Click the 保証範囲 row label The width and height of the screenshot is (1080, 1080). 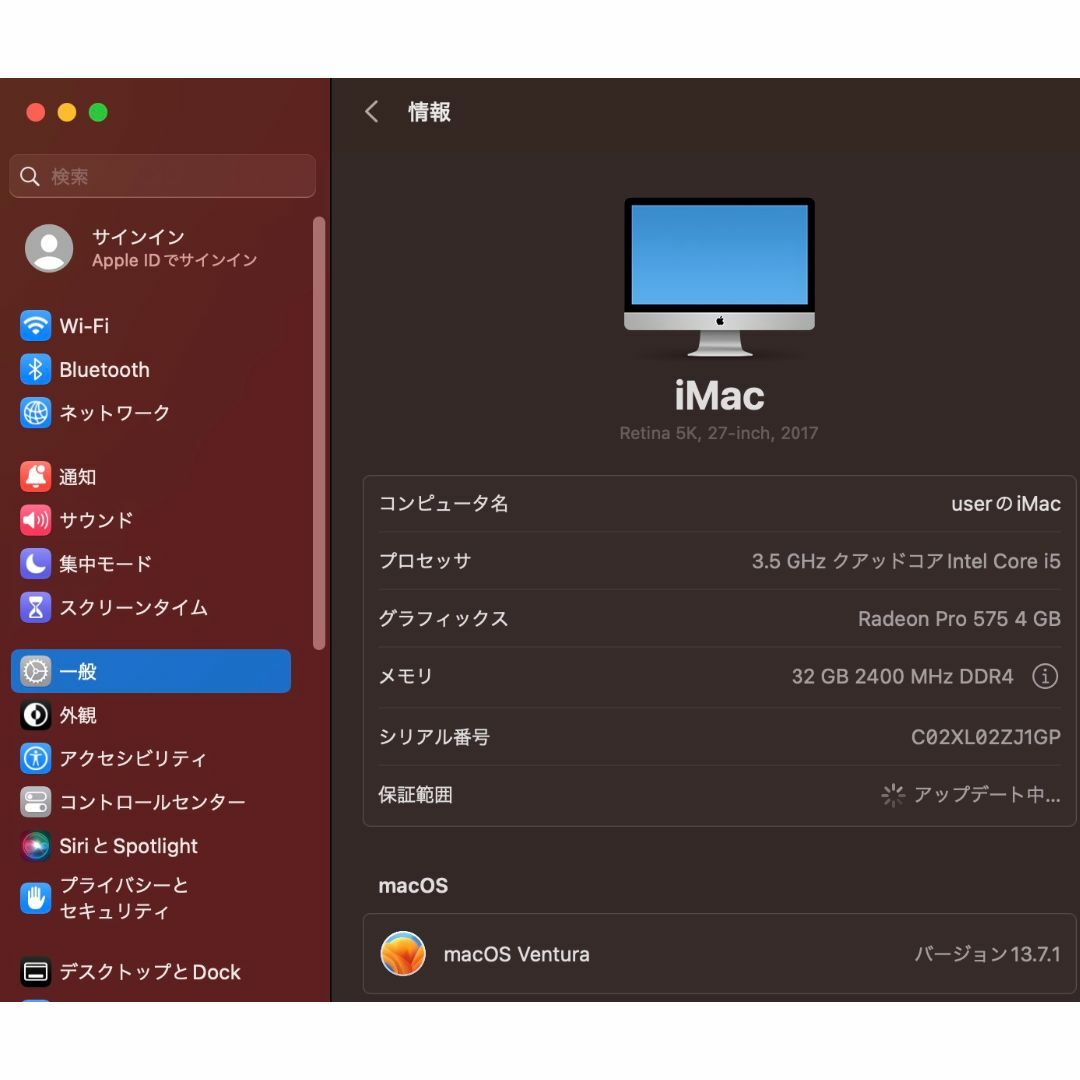pos(415,795)
